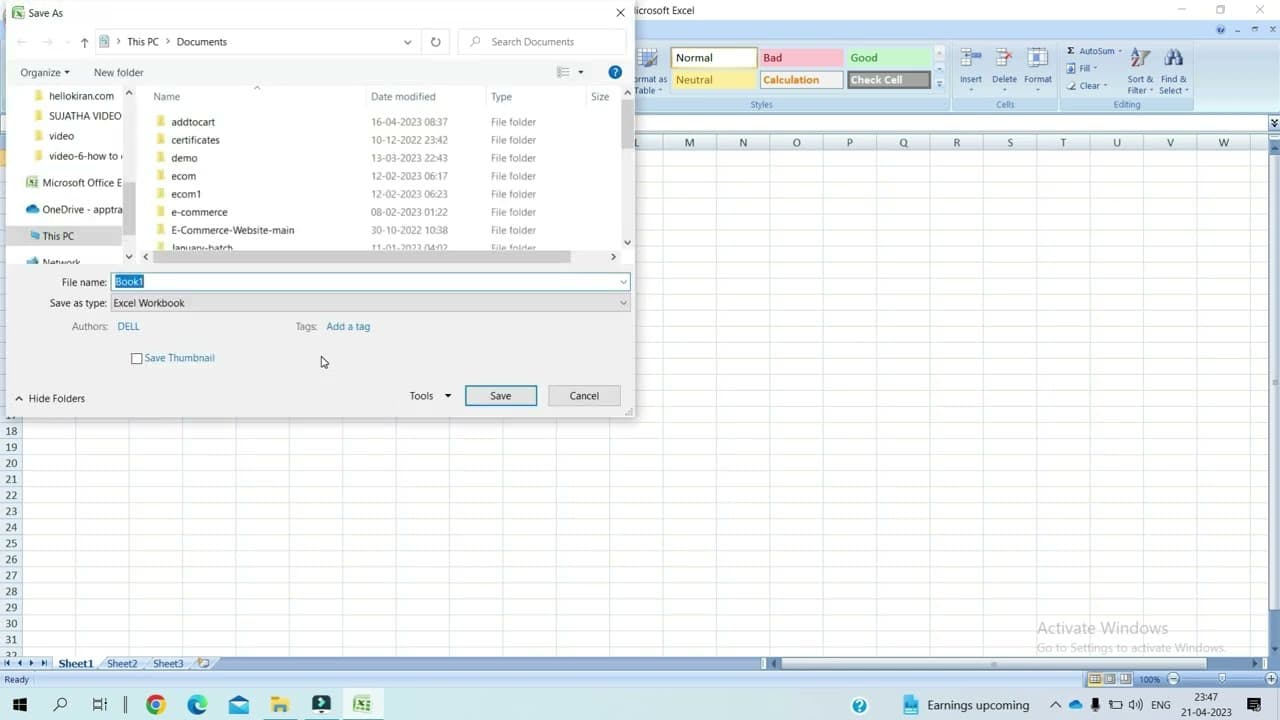Screen dimensions: 1280x720
Task: Open Windows Start menu
Action: click(19, 705)
